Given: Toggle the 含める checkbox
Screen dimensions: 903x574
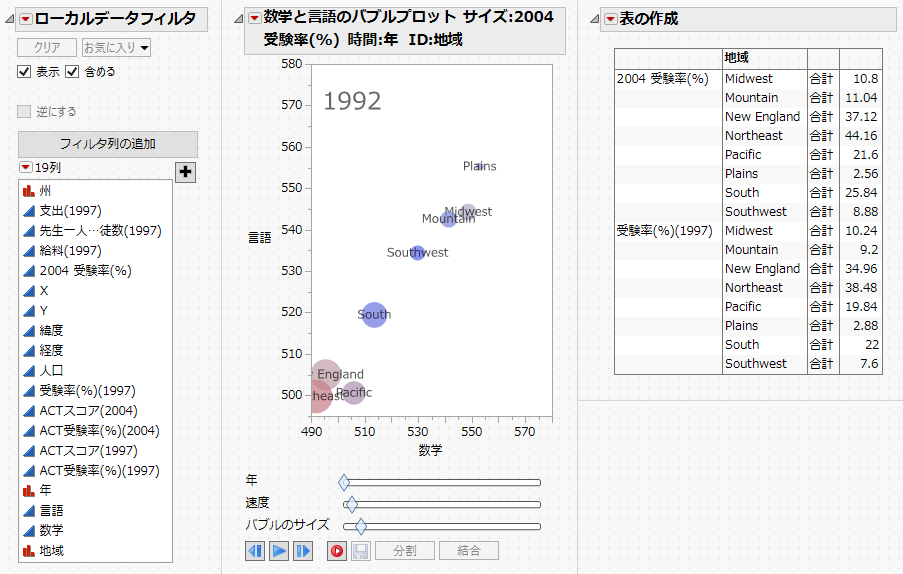Looking at the screenshot, I should 72,71.
